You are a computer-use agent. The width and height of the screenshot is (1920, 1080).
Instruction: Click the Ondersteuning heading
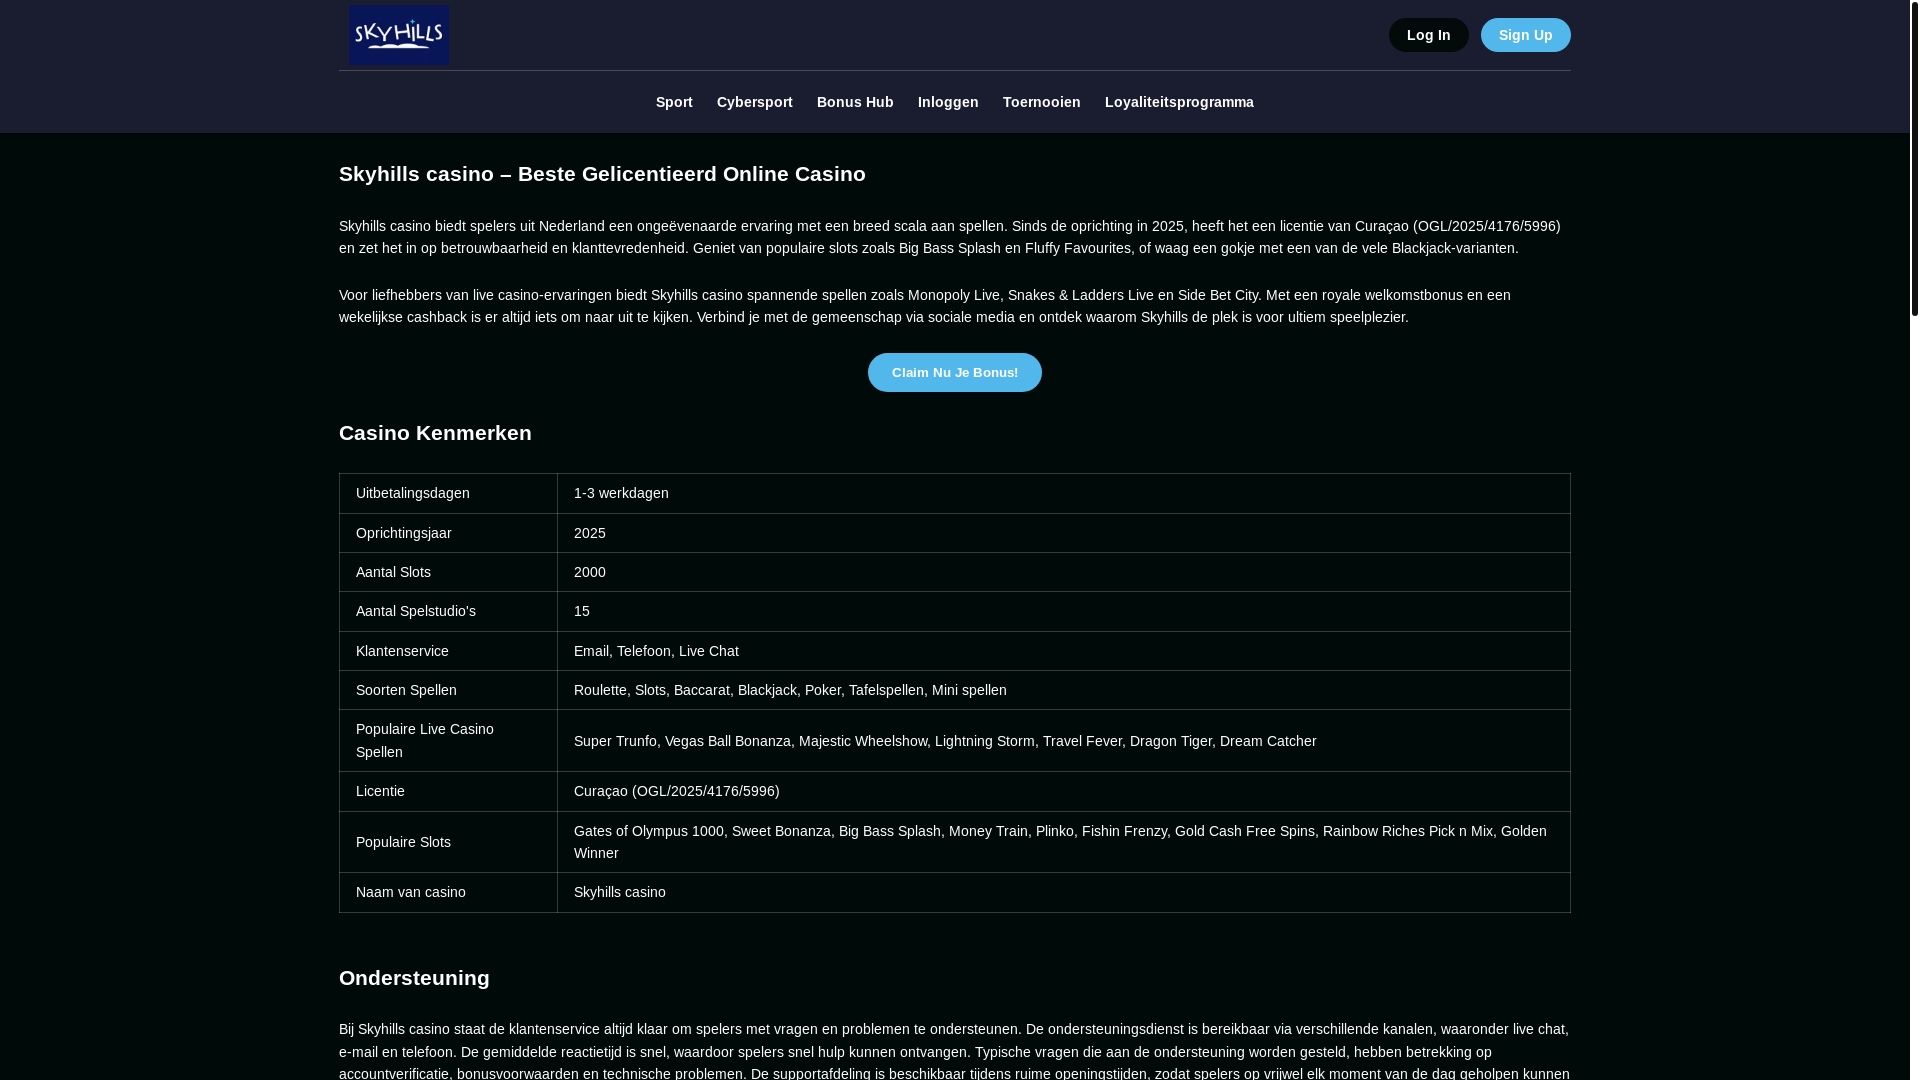tap(414, 978)
